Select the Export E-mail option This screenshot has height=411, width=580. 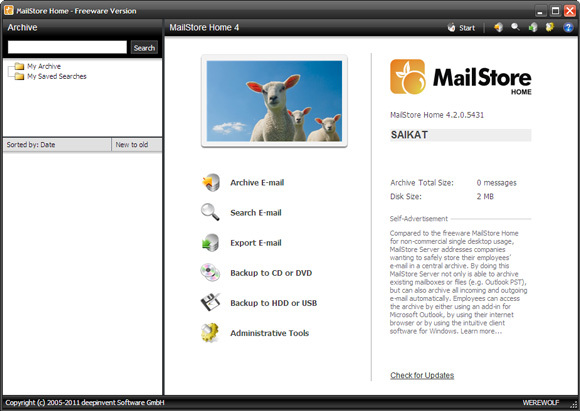point(256,243)
